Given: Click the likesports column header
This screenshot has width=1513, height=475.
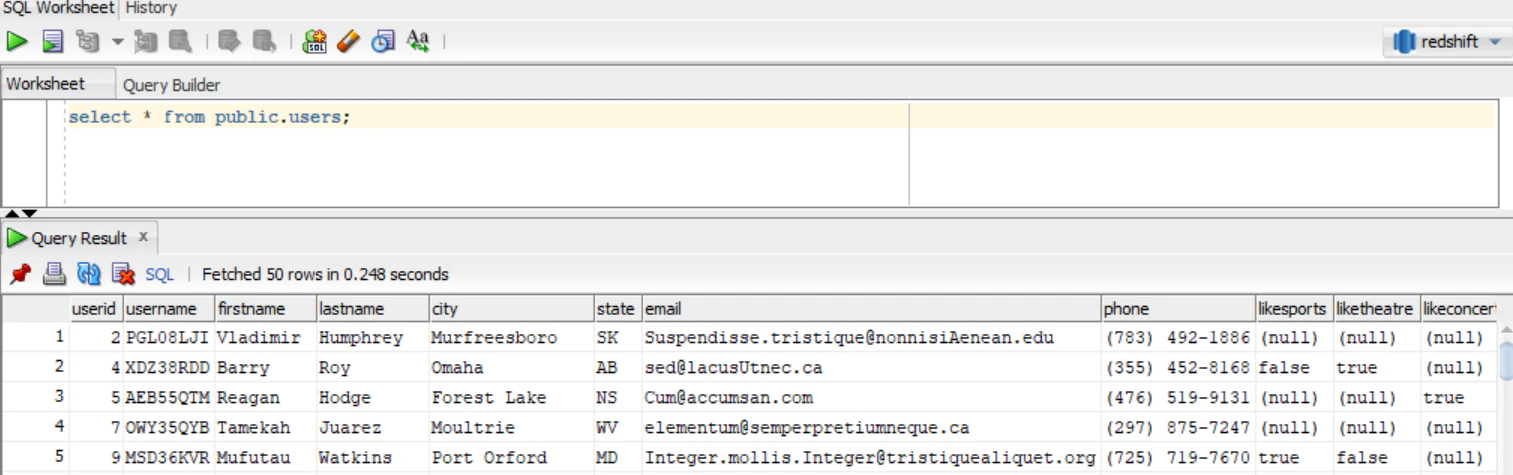Looking at the screenshot, I should point(1294,309).
